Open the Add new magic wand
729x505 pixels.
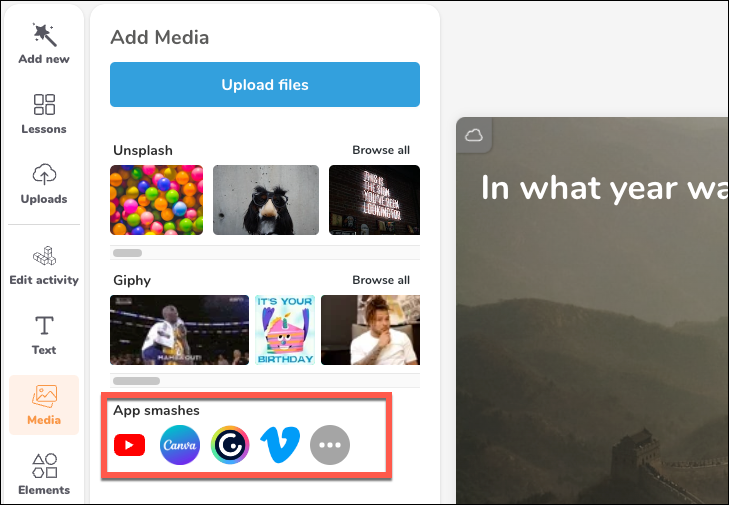tap(44, 43)
